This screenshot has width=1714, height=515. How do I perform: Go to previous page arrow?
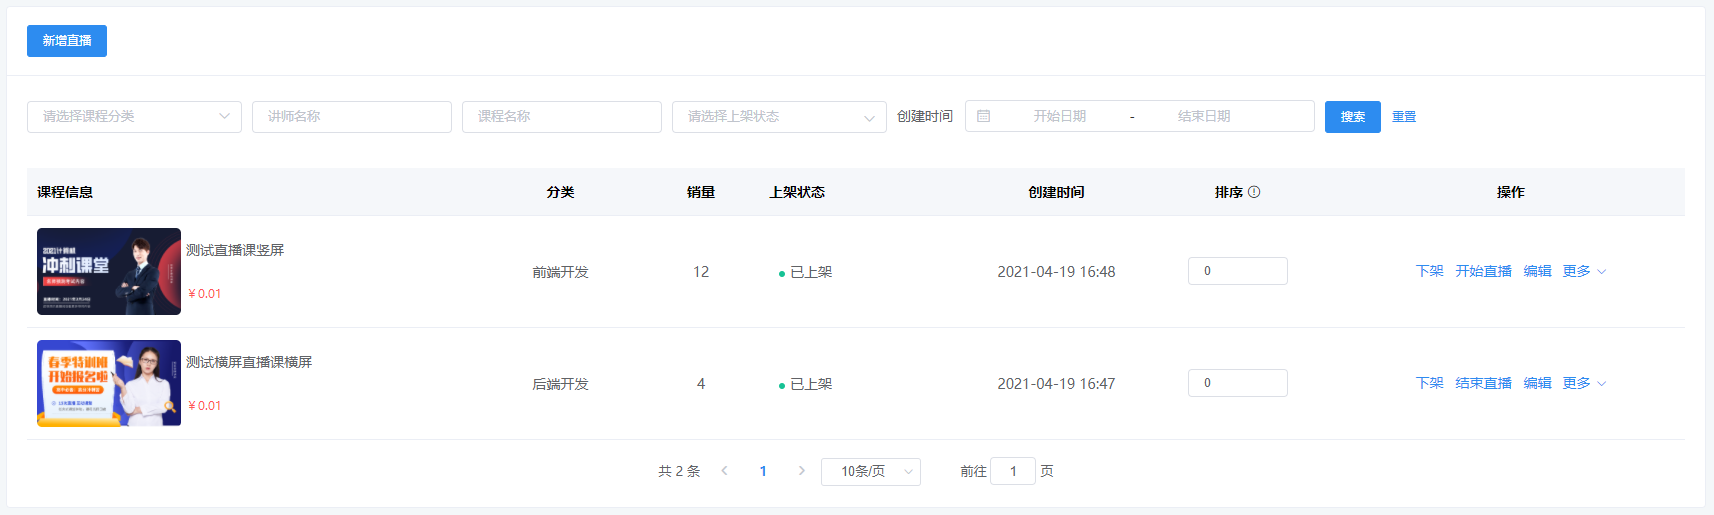pyautogui.click(x=724, y=471)
